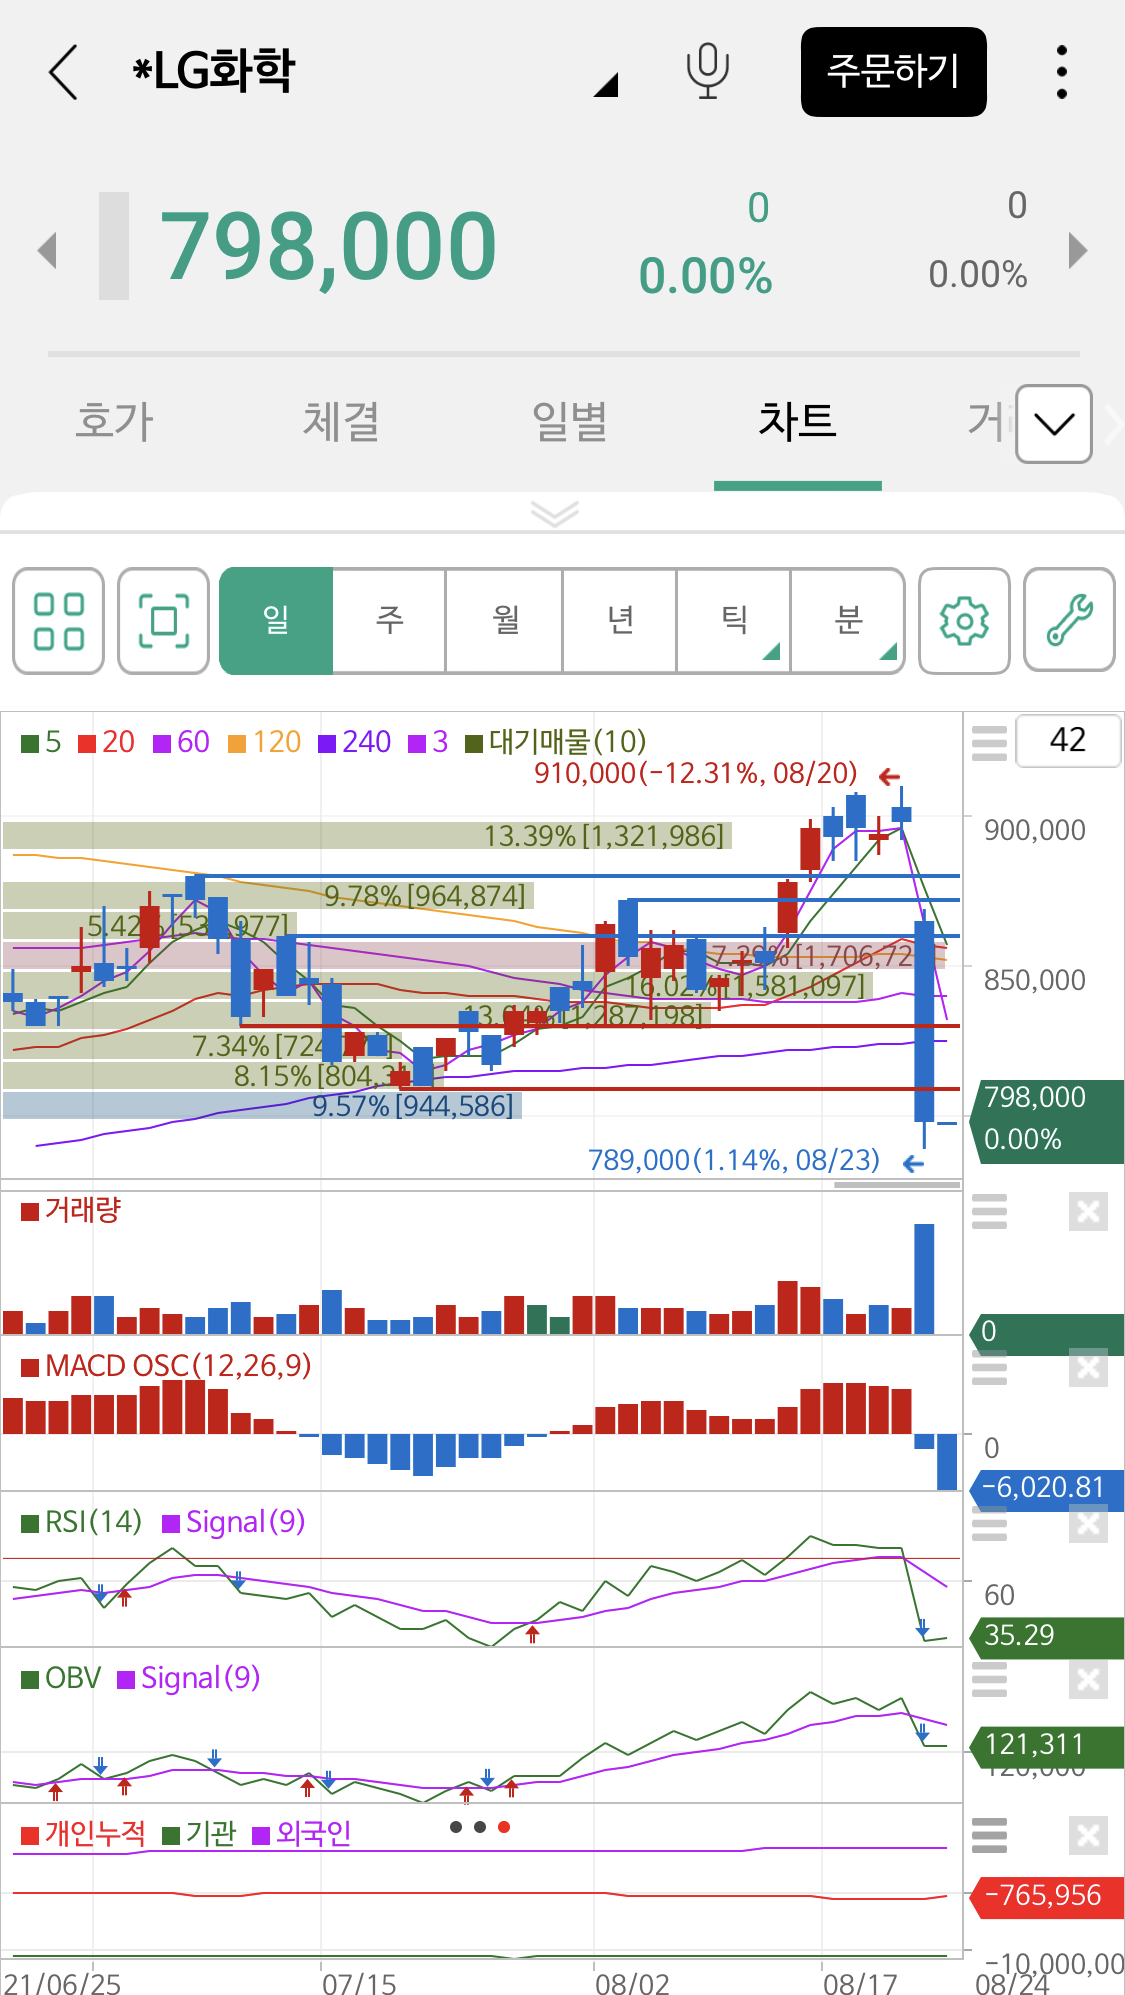Select yearly 년 chart period
1125x1995 pixels.
tap(619, 621)
